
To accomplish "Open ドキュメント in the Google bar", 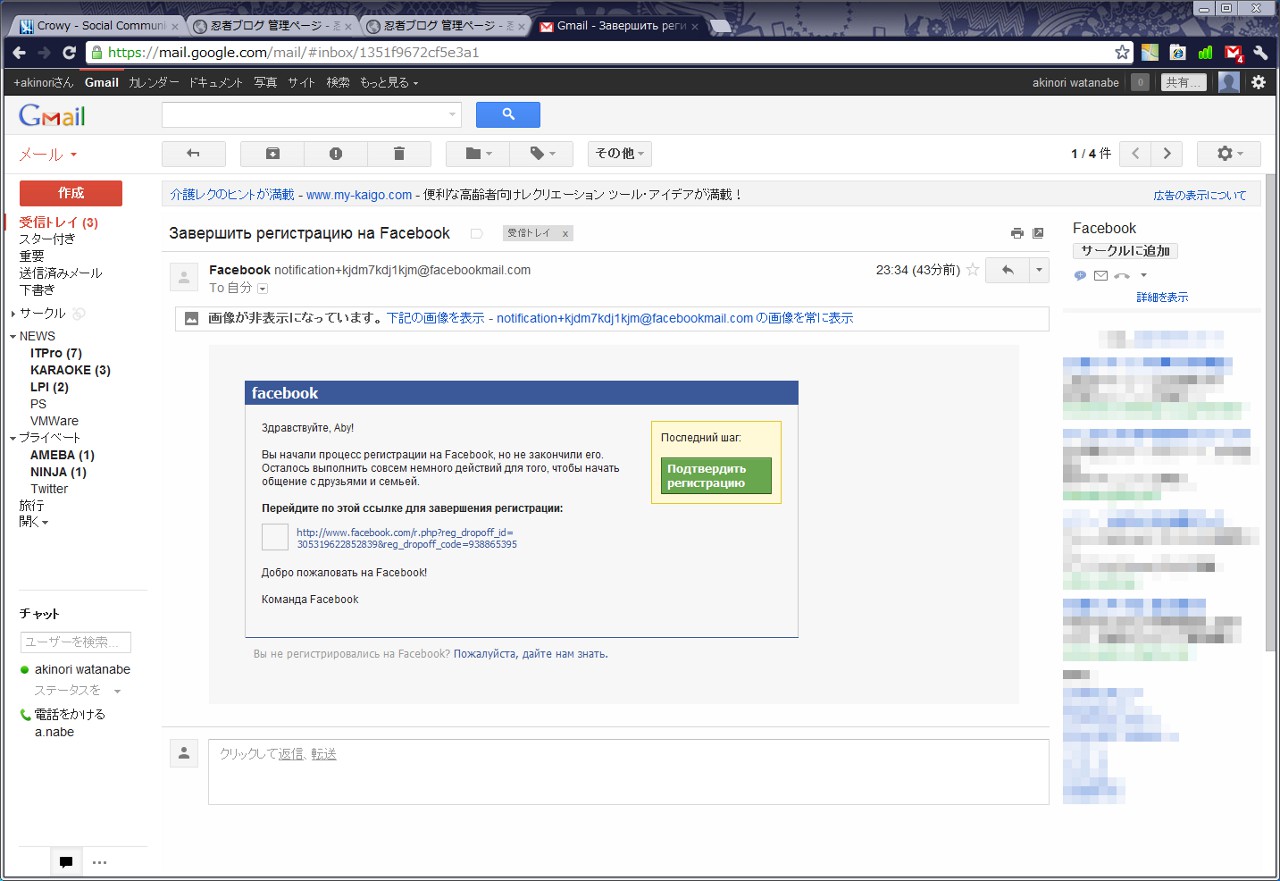I will point(216,83).
